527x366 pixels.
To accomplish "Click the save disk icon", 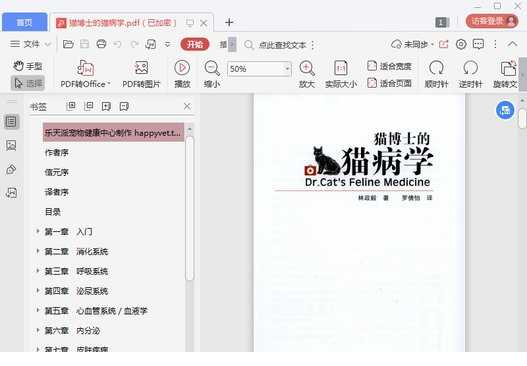I will (85, 44).
